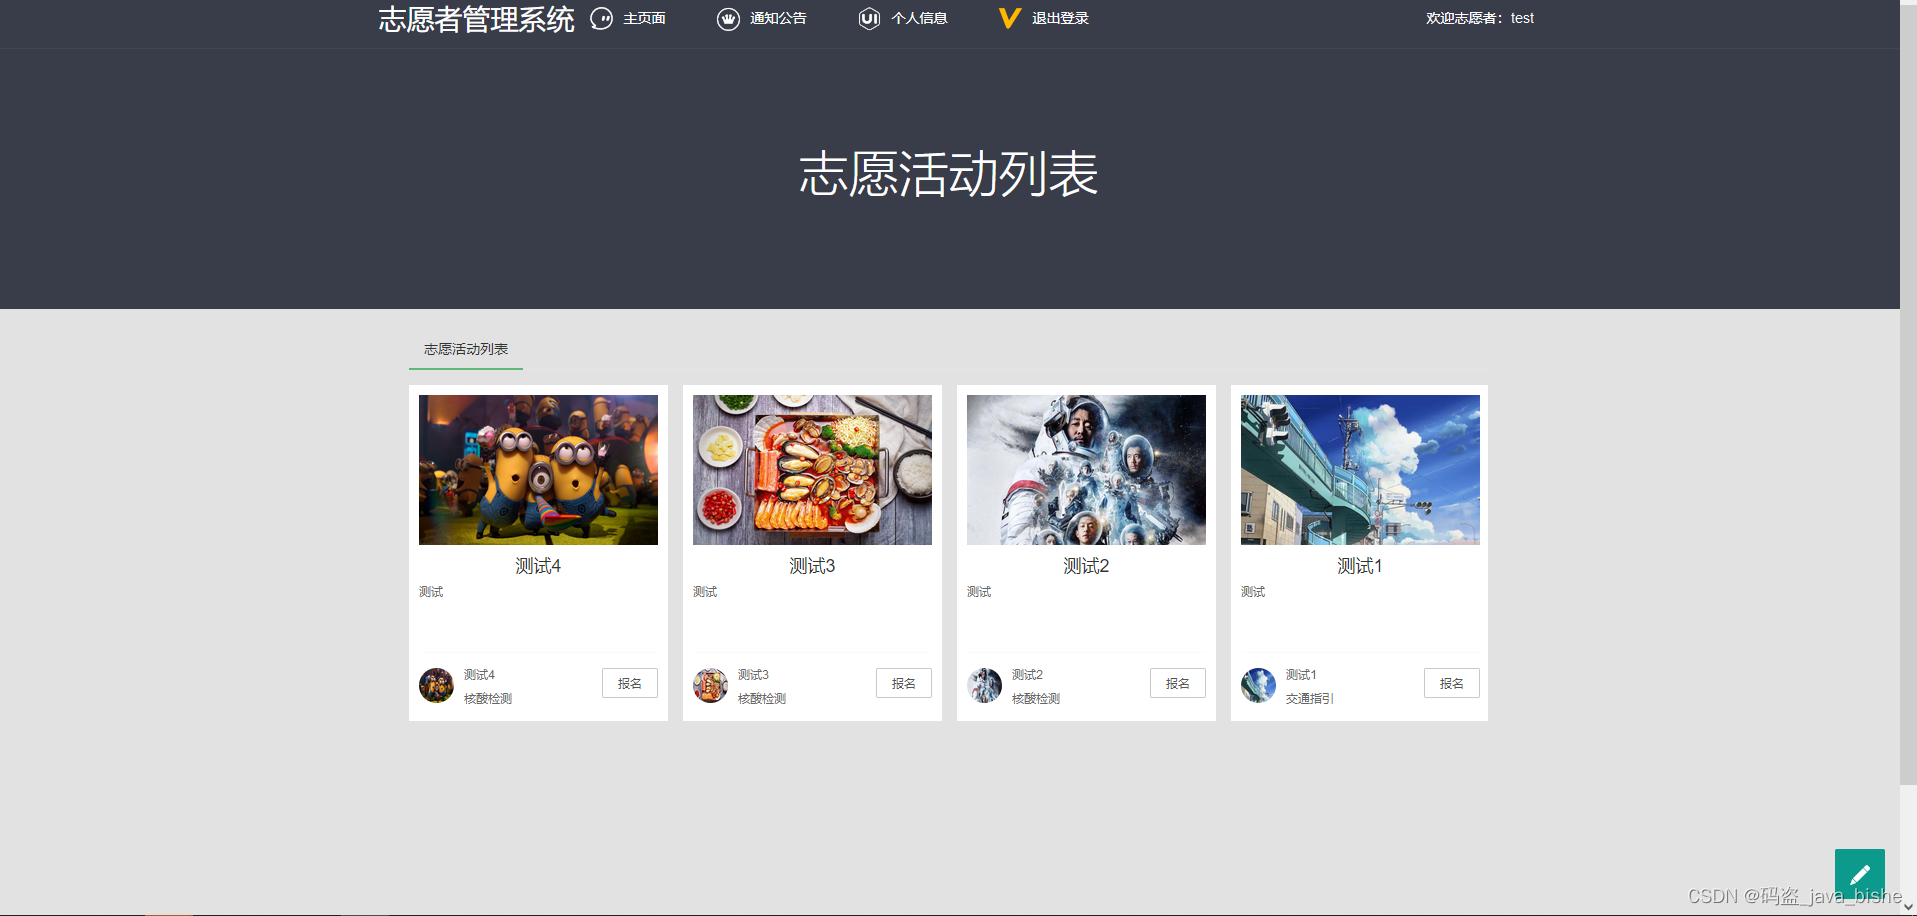Click small 测试4 name beside avatar
Viewport: 1917px width, 916px height.
[479, 675]
